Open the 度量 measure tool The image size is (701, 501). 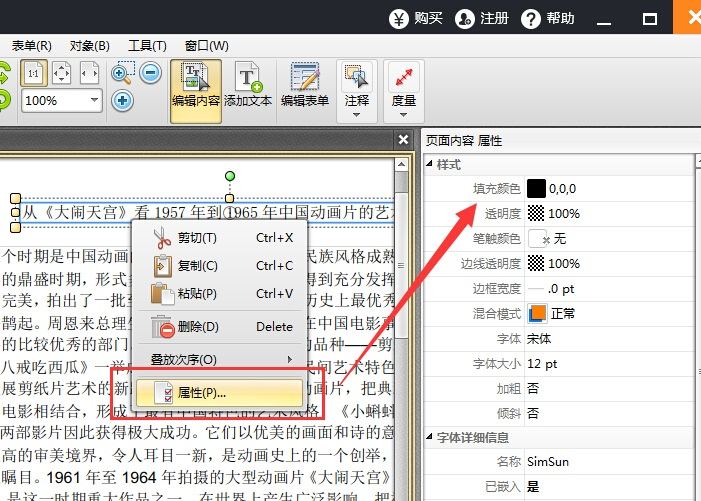coord(404,91)
